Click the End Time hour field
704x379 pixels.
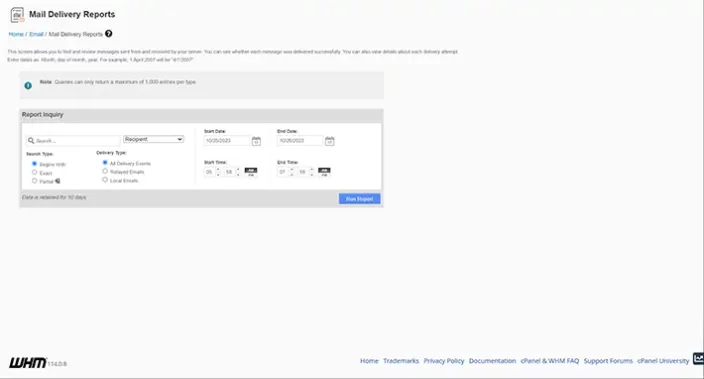click(x=283, y=172)
